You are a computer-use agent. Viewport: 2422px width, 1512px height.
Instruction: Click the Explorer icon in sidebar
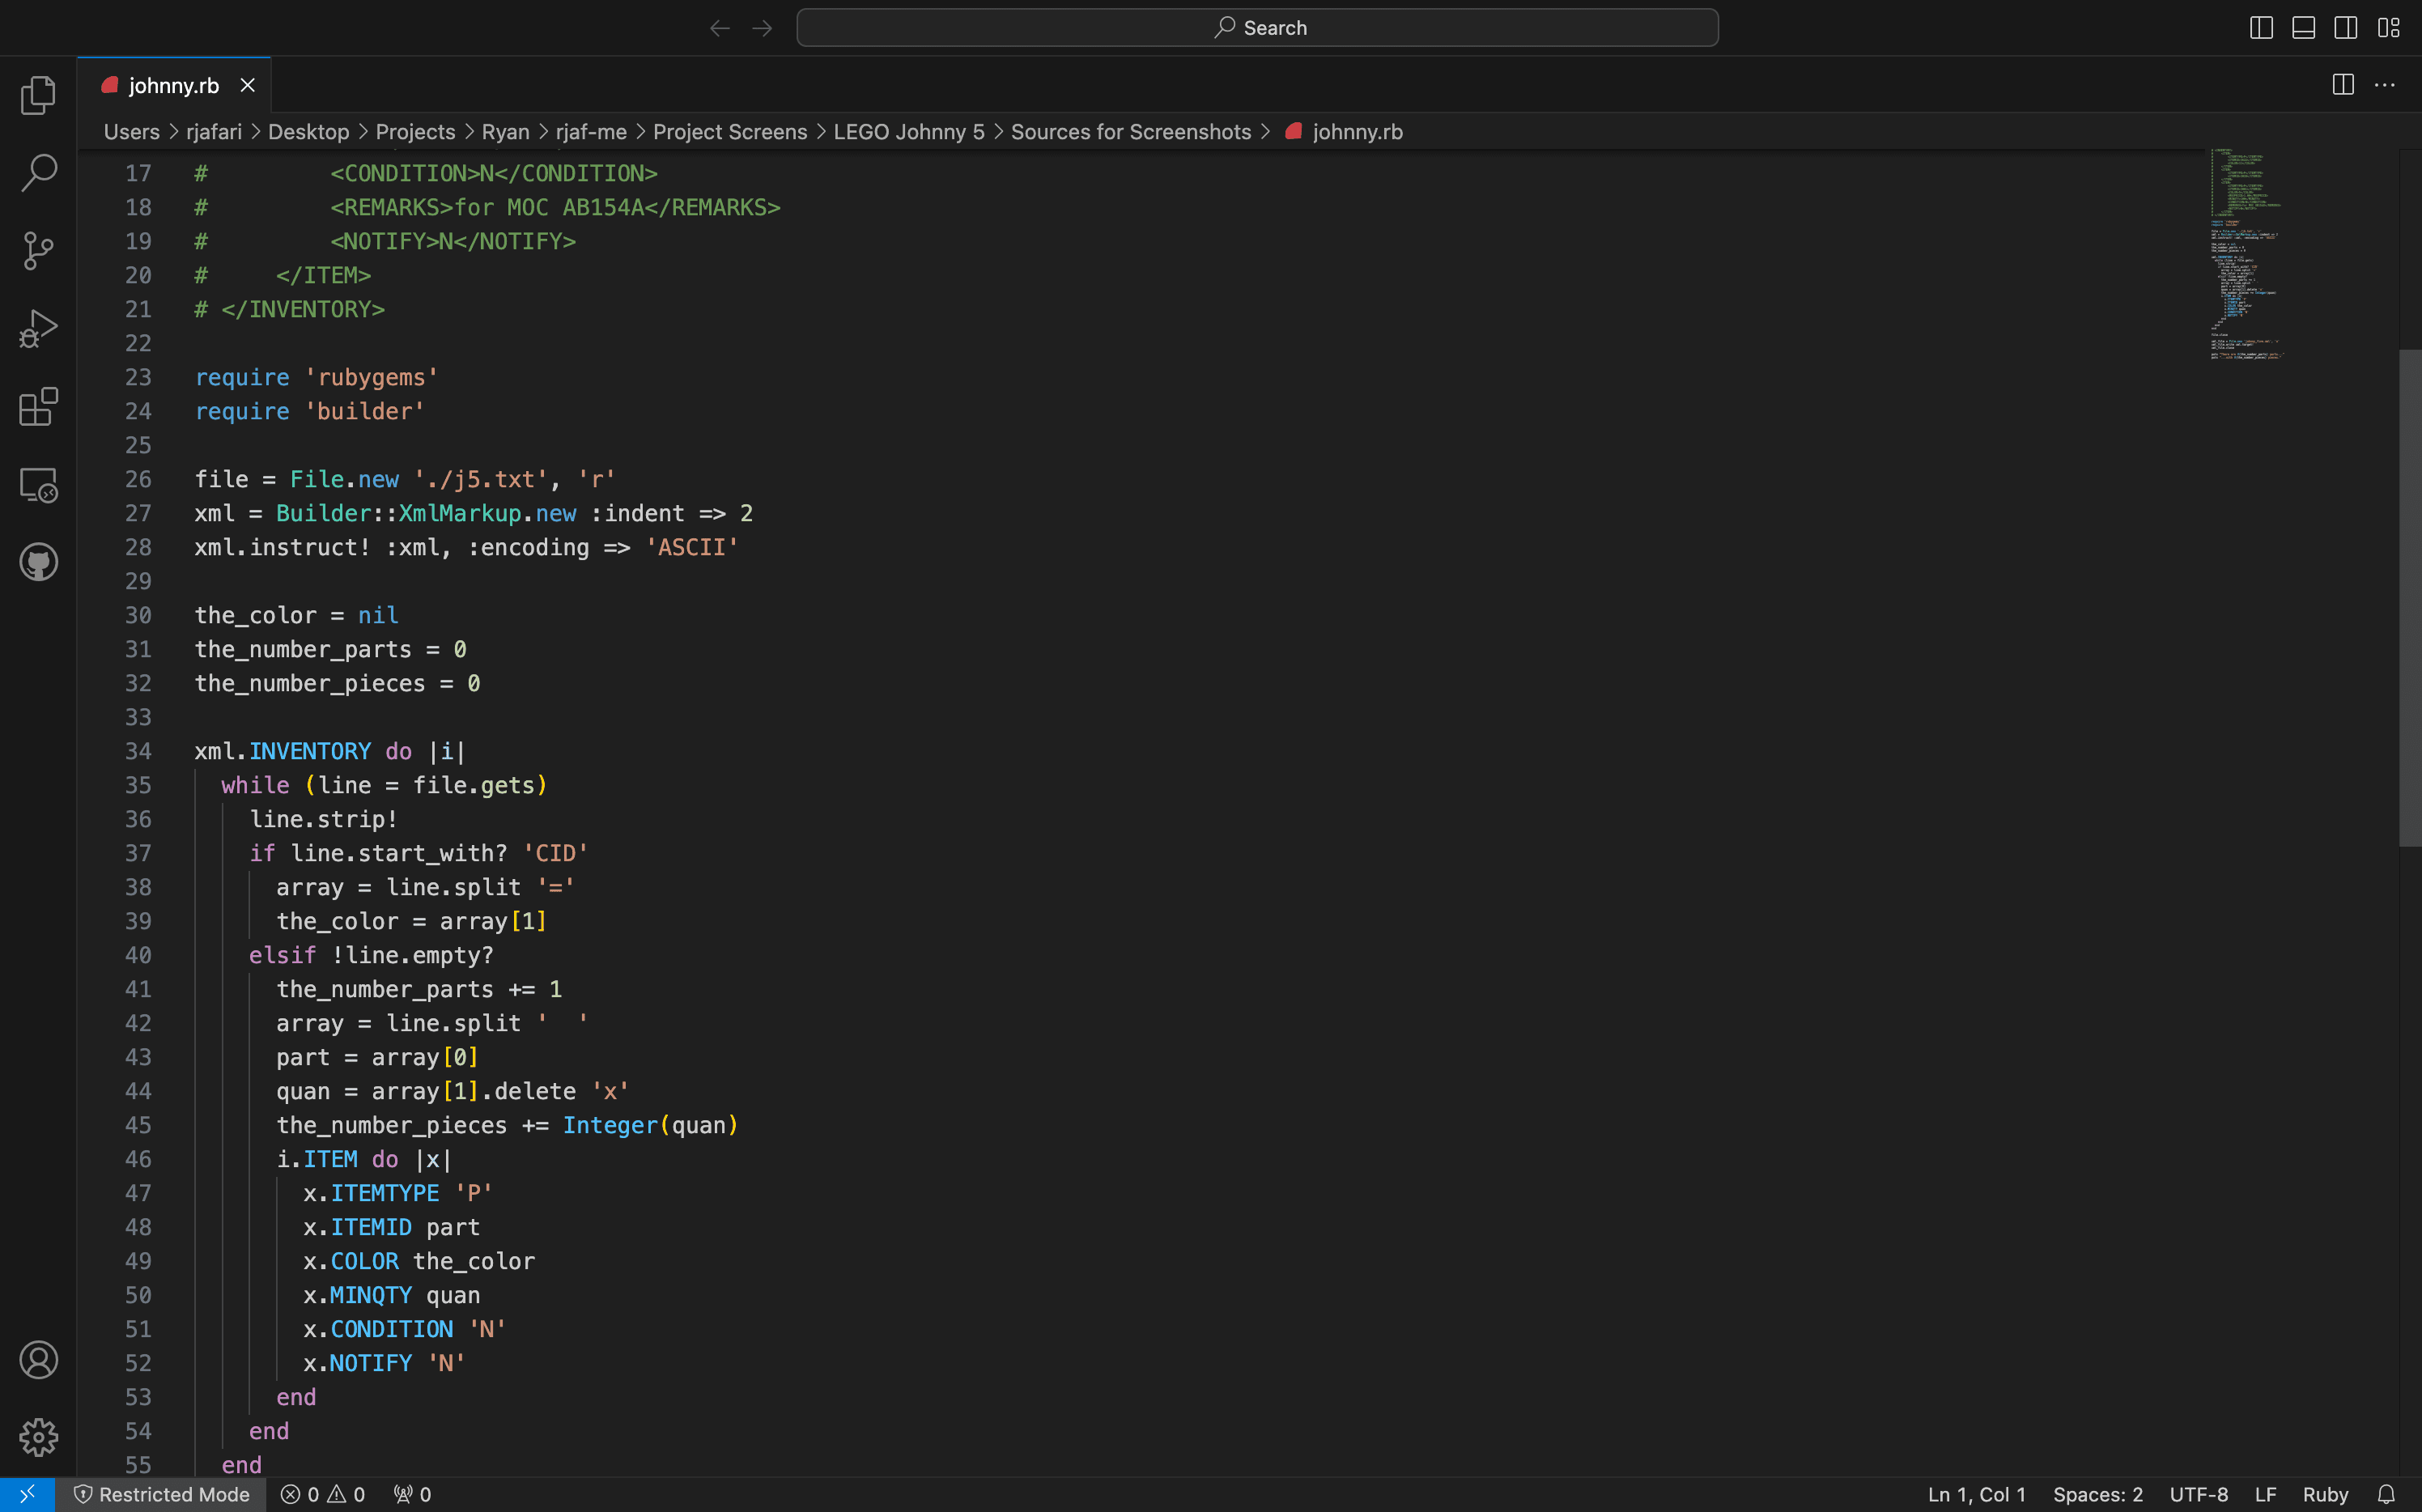click(38, 96)
